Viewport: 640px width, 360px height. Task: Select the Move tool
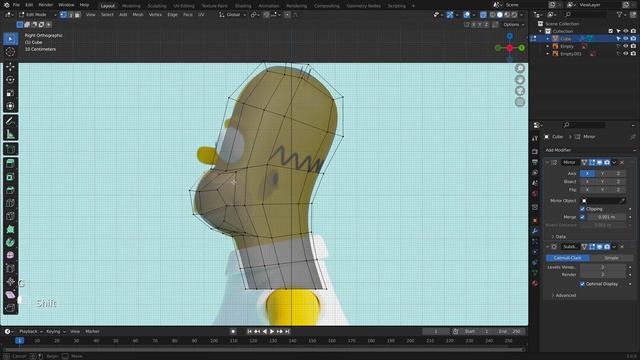(10, 67)
